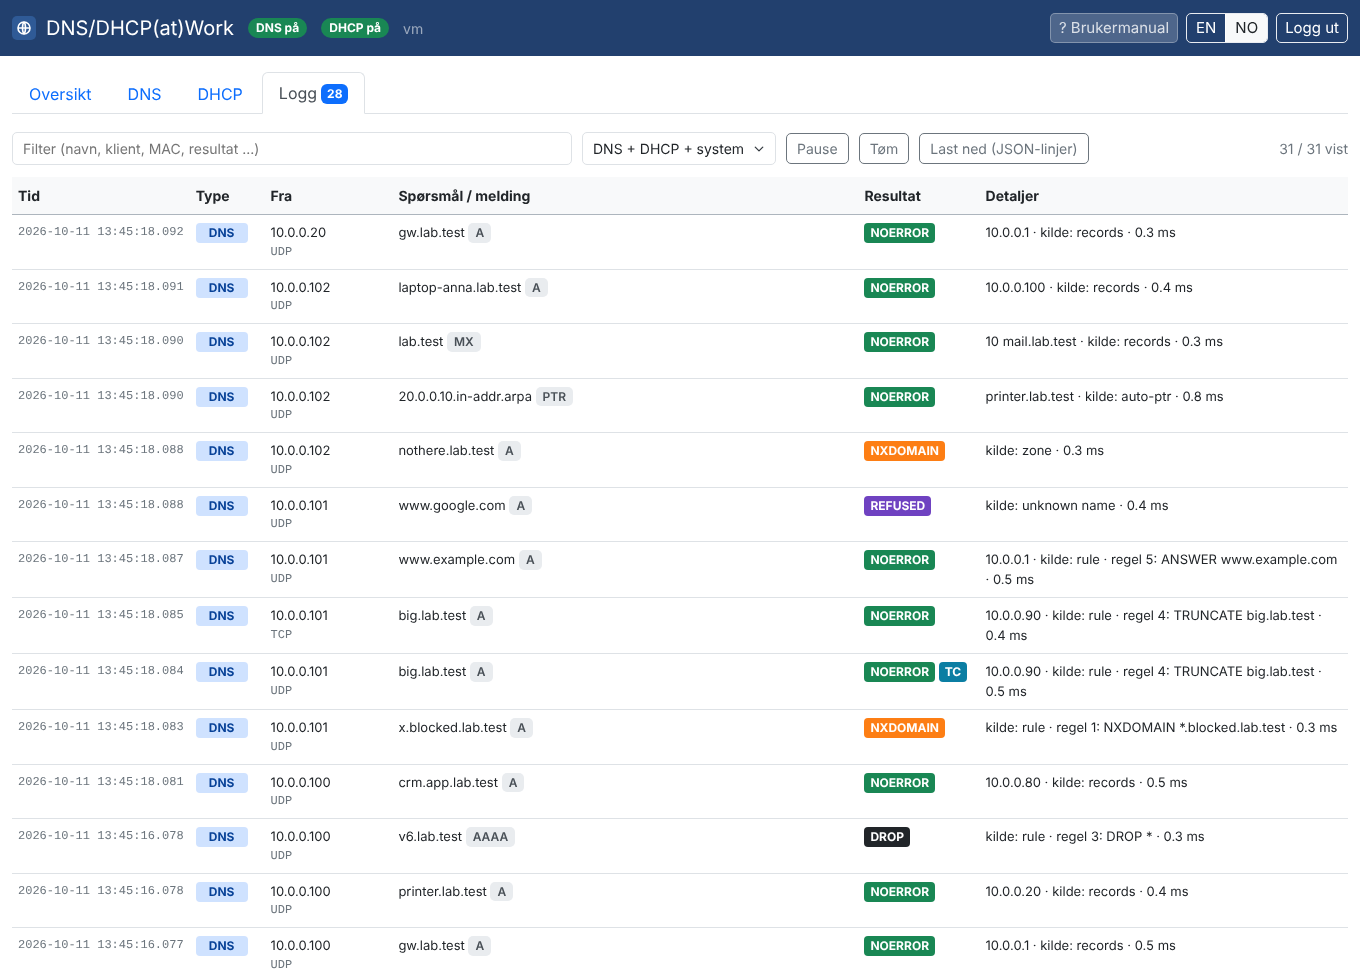Viewport: 1360px width, 980px height.
Task: Click the DHCP på status badge
Action: click(355, 28)
